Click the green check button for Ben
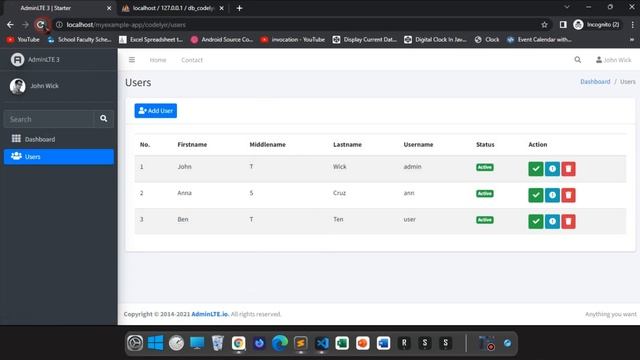The image size is (640, 360). (536, 222)
